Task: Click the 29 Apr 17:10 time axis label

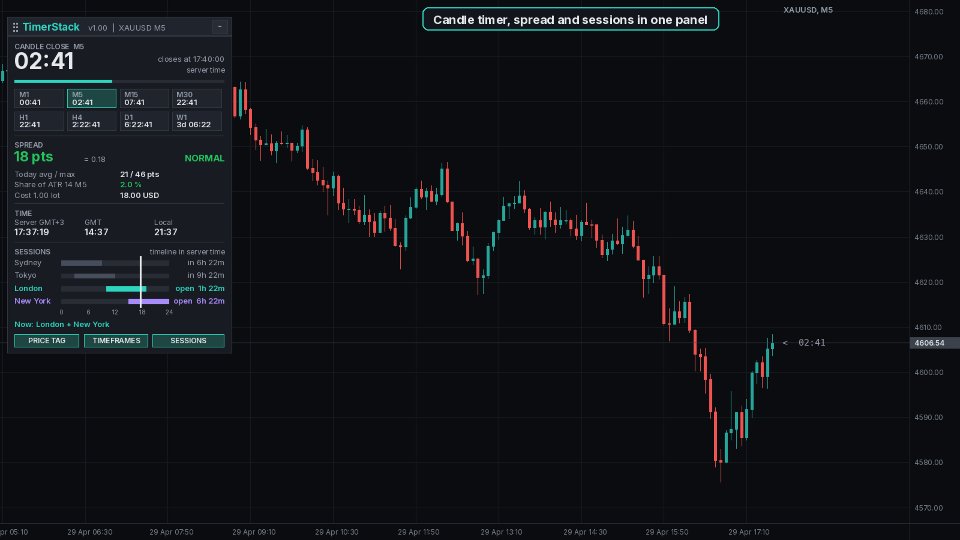Action: 749,532
